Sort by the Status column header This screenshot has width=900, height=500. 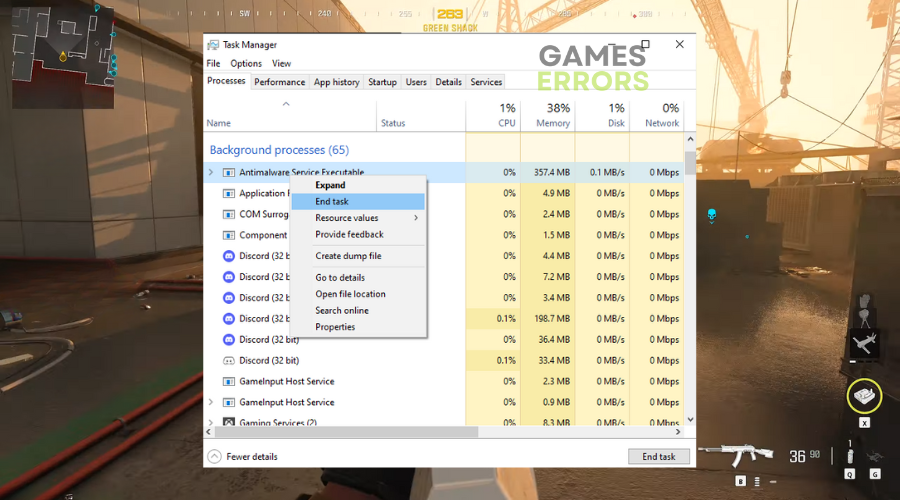(x=421, y=115)
